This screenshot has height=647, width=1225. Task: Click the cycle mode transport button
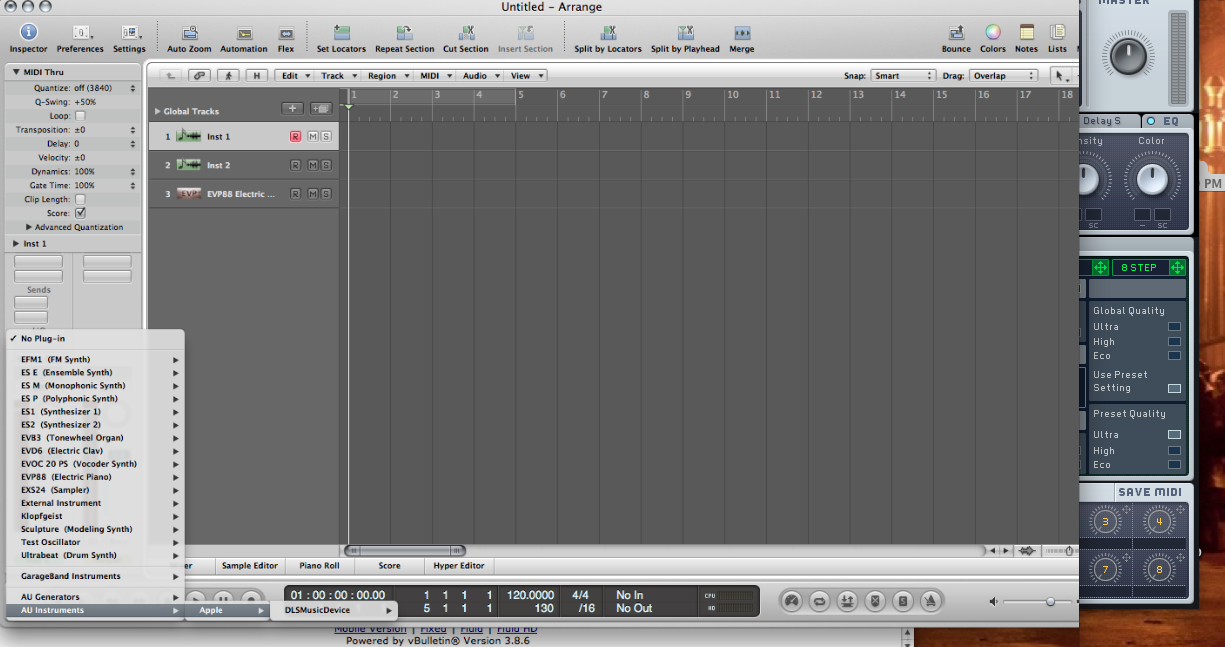click(819, 601)
